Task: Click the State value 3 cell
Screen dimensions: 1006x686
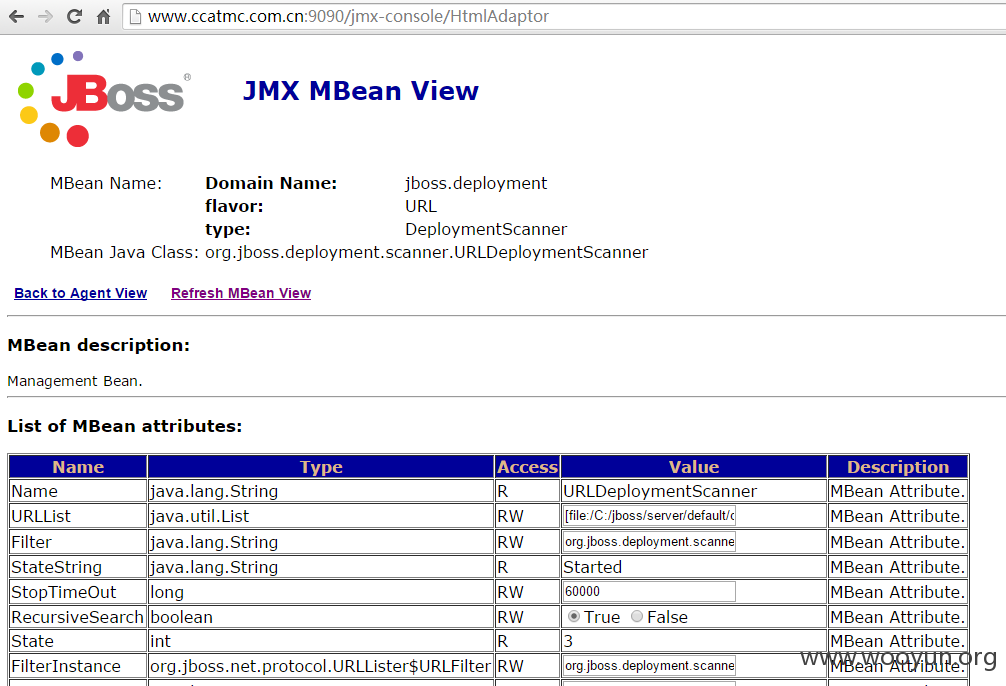Action: pos(694,641)
